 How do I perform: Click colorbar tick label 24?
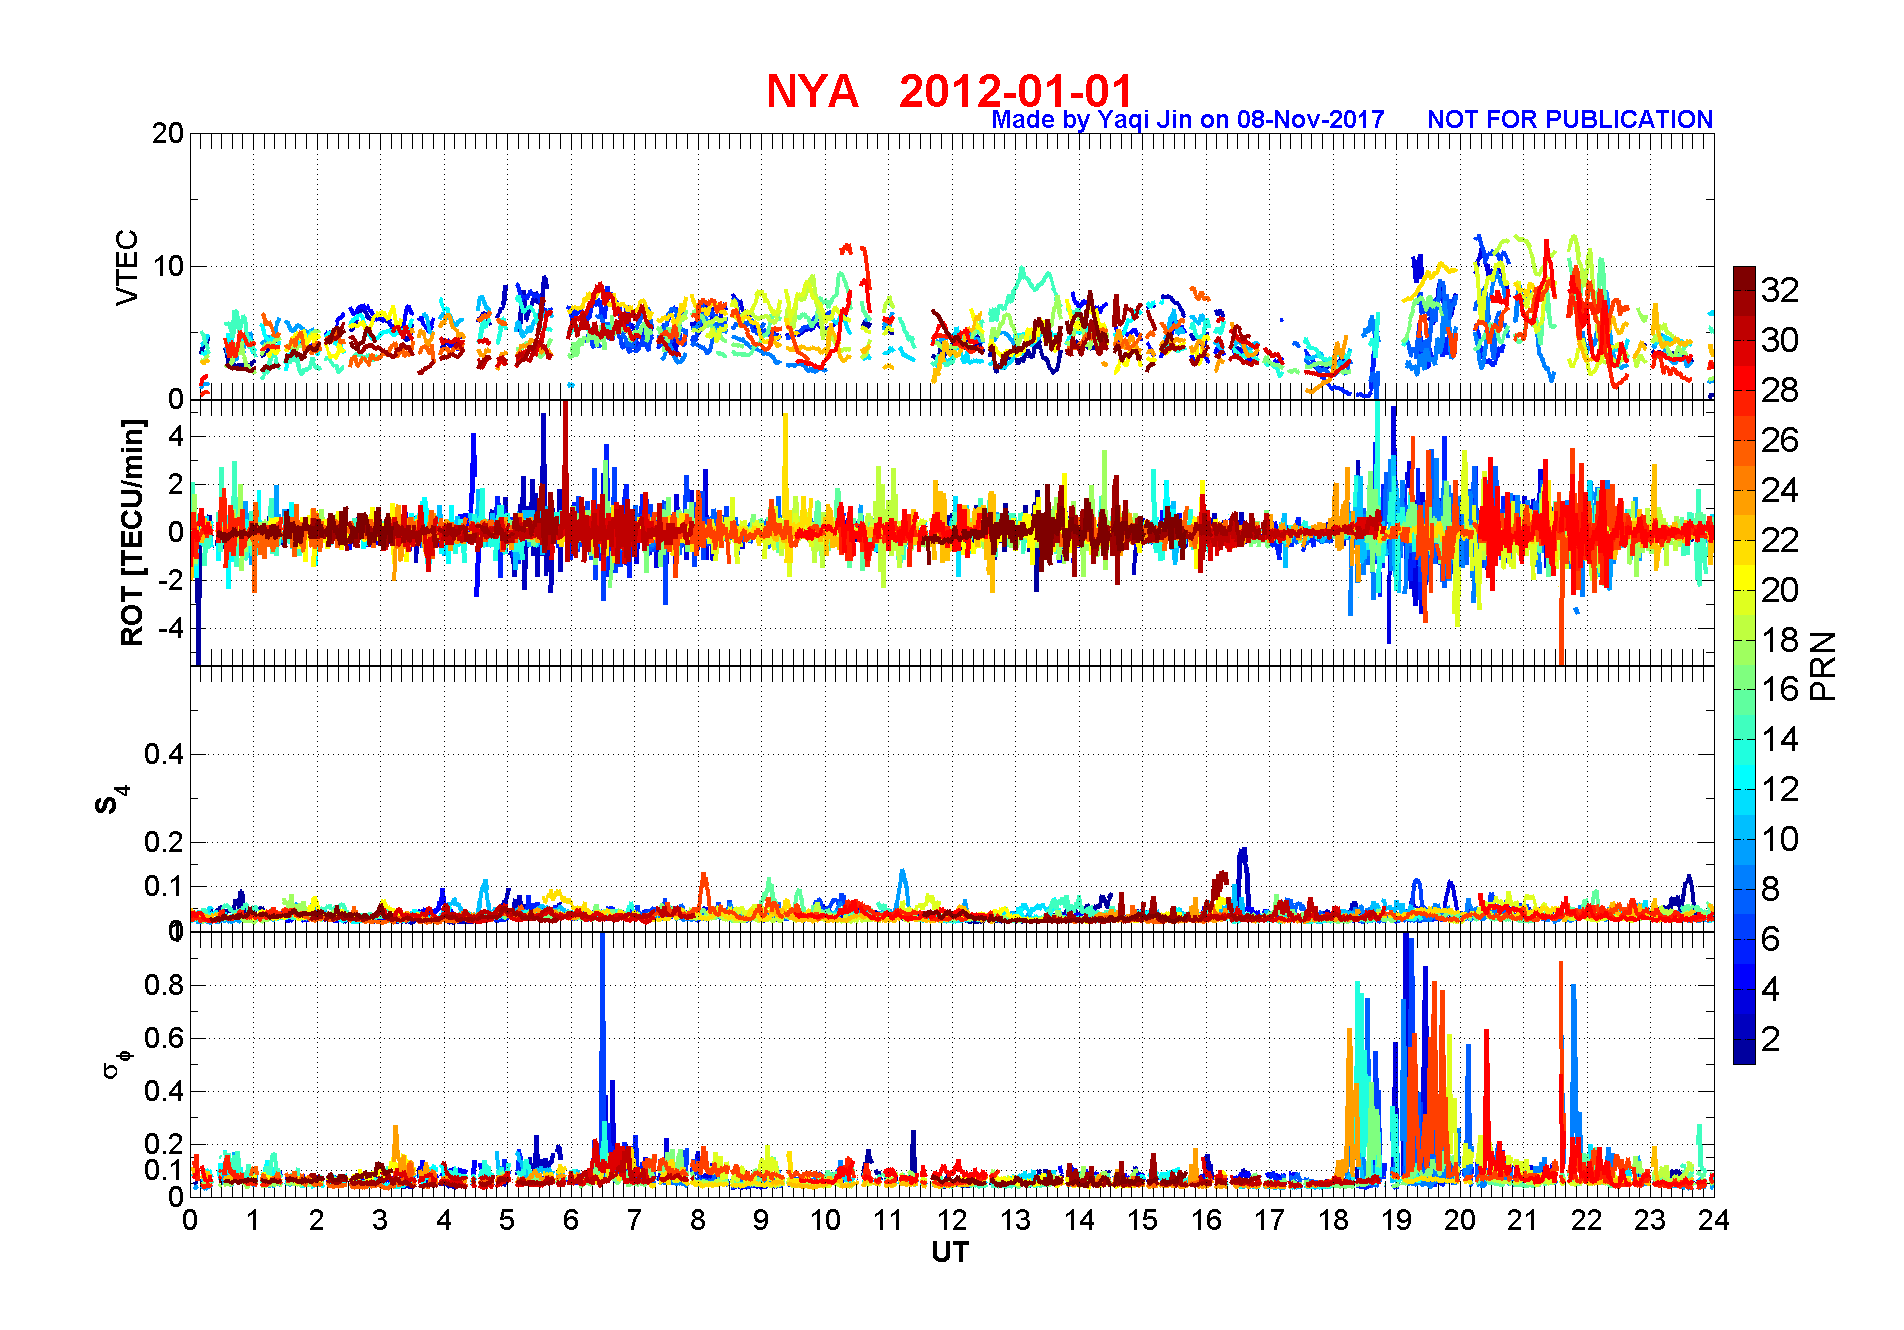coord(1780,490)
